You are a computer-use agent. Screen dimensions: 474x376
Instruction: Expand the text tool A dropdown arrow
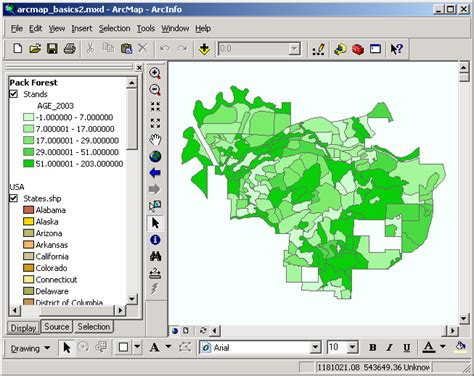click(x=169, y=347)
